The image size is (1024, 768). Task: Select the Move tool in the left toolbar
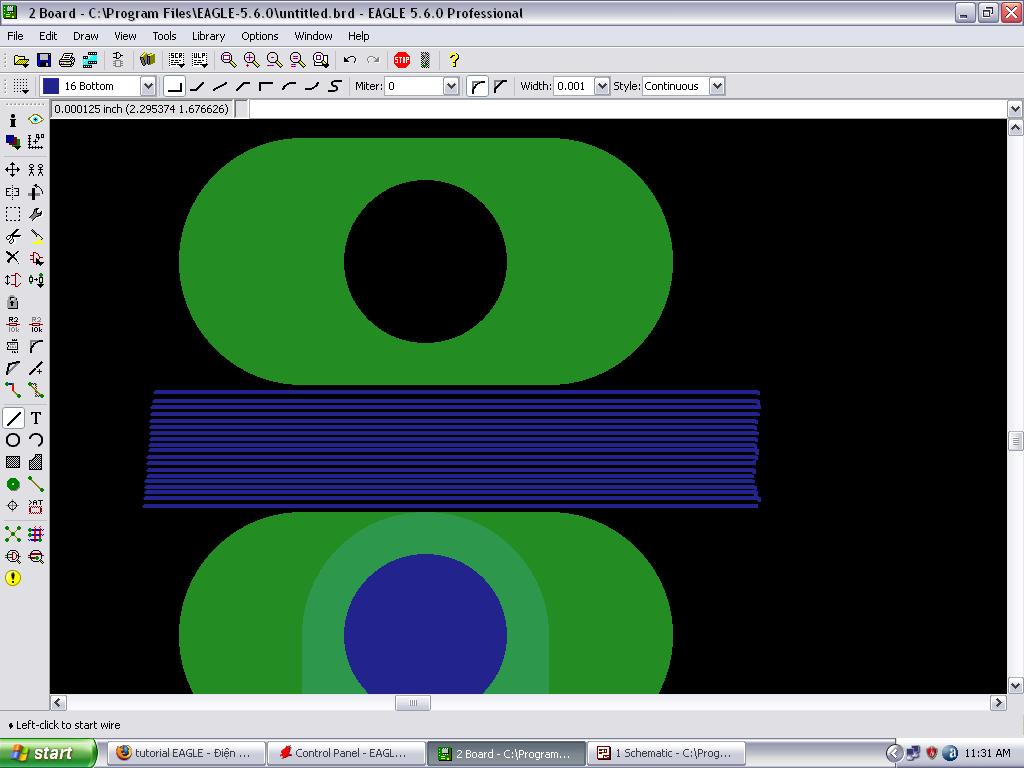[13, 170]
